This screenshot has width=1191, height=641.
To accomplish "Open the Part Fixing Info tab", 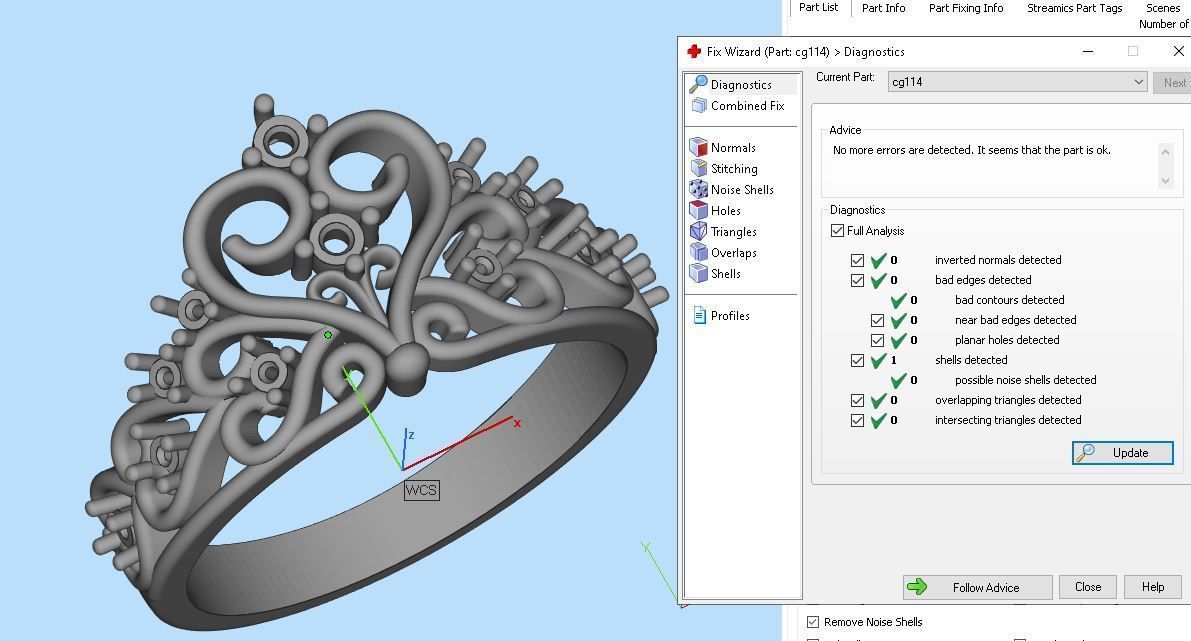I will (x=965, y=8).
